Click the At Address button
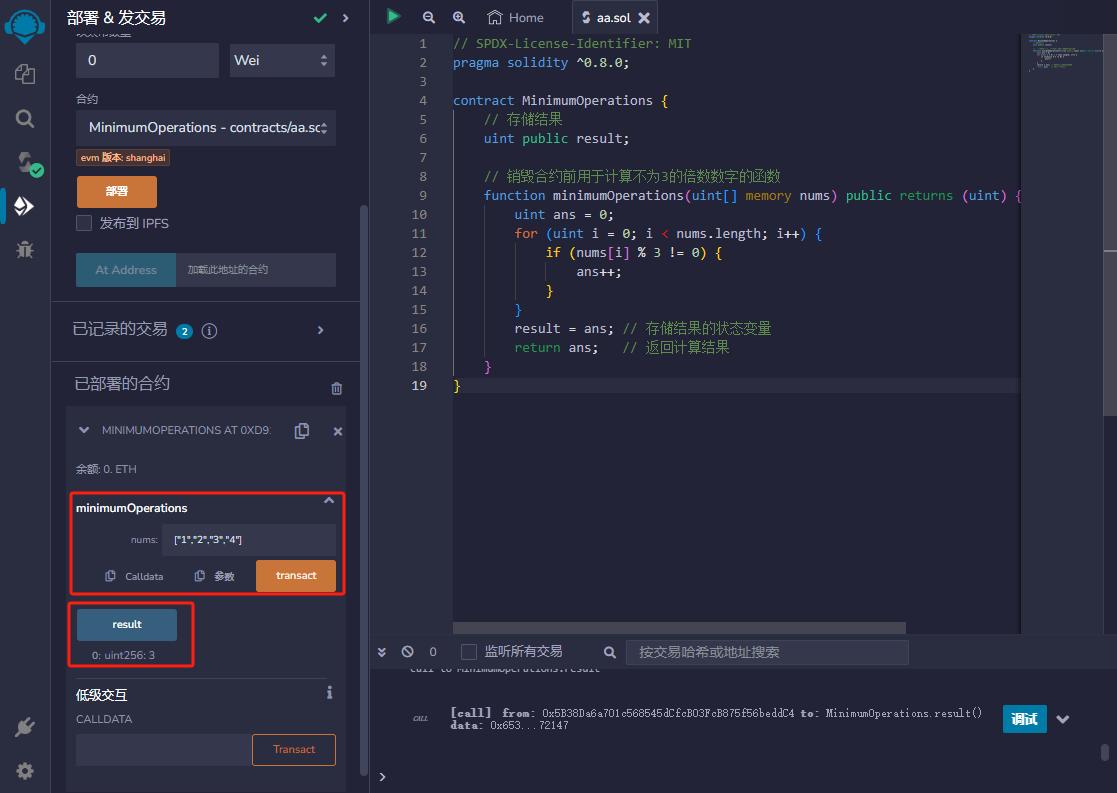Image resolution: width=1117 pixels, height=793 pixels. [126, 270]
